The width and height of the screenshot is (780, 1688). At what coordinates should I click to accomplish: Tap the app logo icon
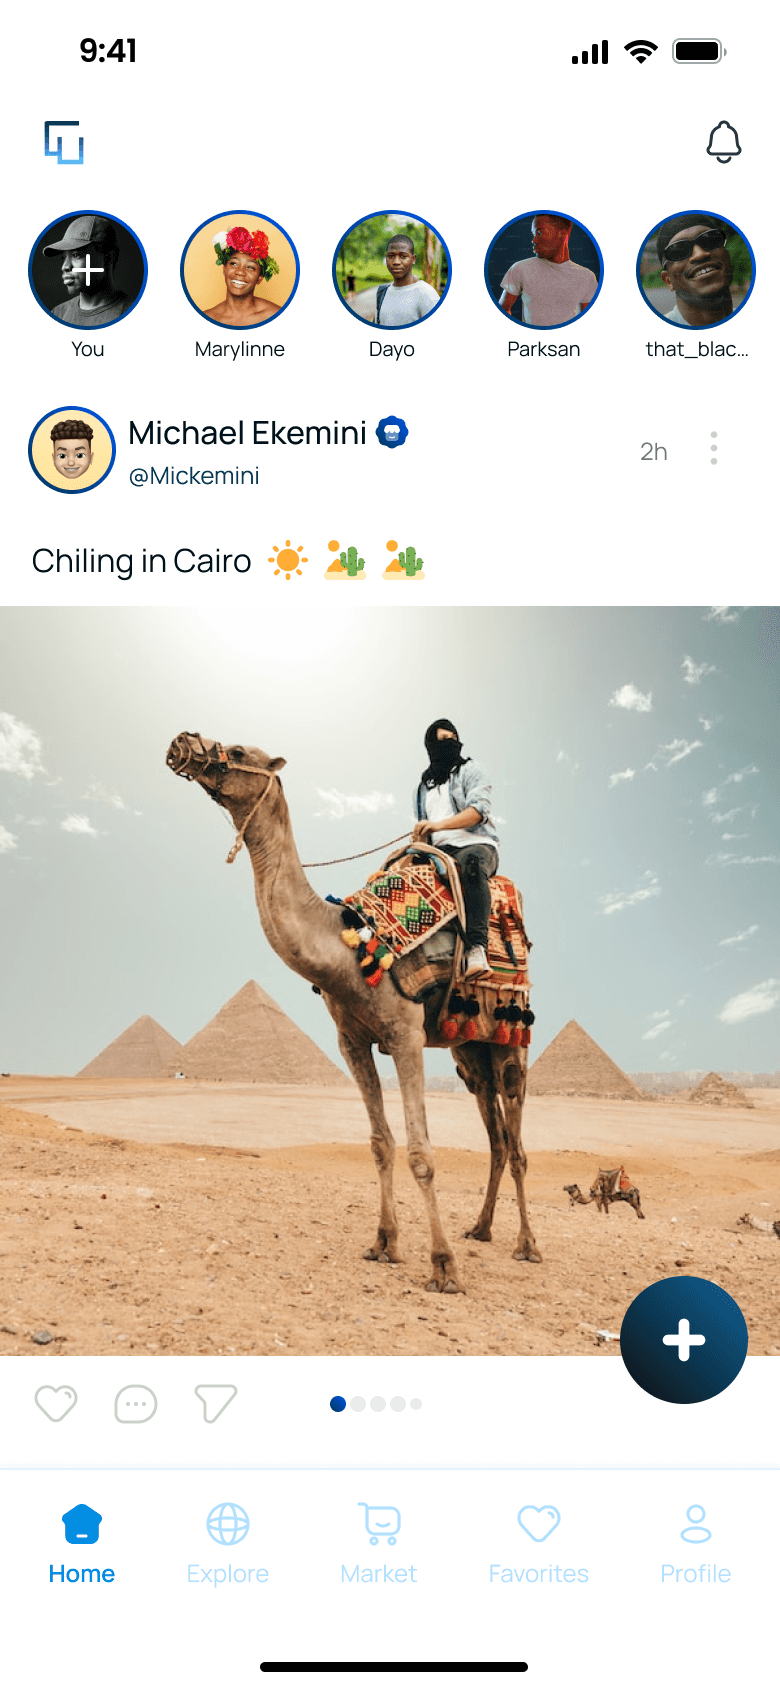64,142
